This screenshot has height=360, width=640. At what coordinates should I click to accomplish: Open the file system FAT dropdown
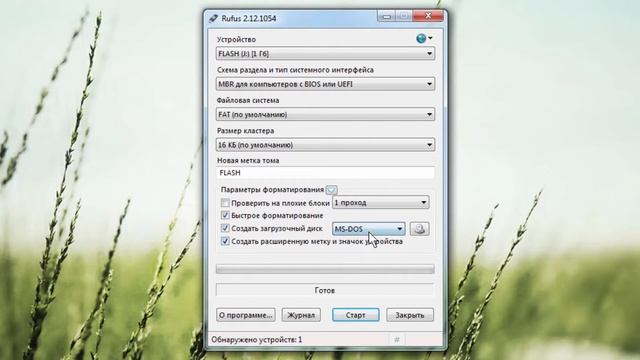[x=325, y=114]
